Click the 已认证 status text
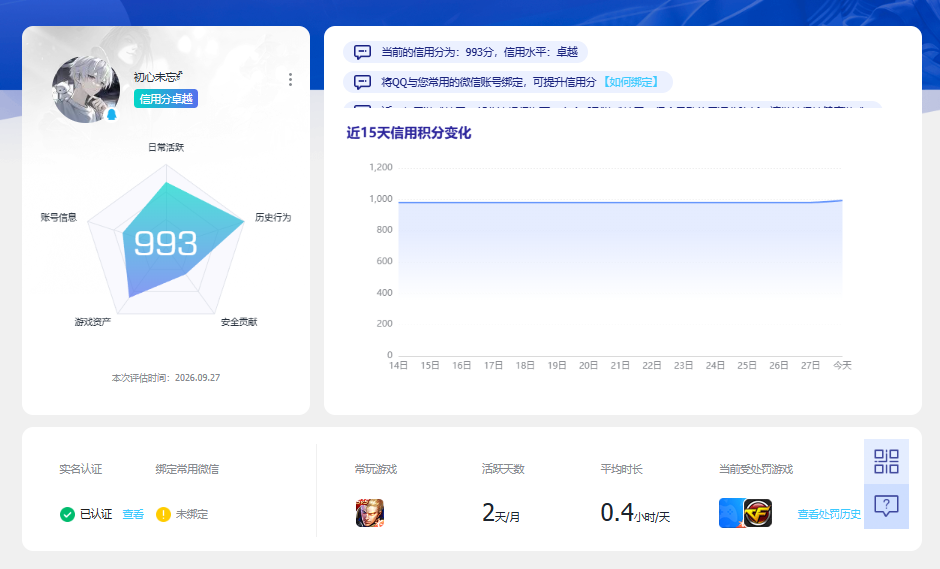The image size is (940, 569). 96,514
